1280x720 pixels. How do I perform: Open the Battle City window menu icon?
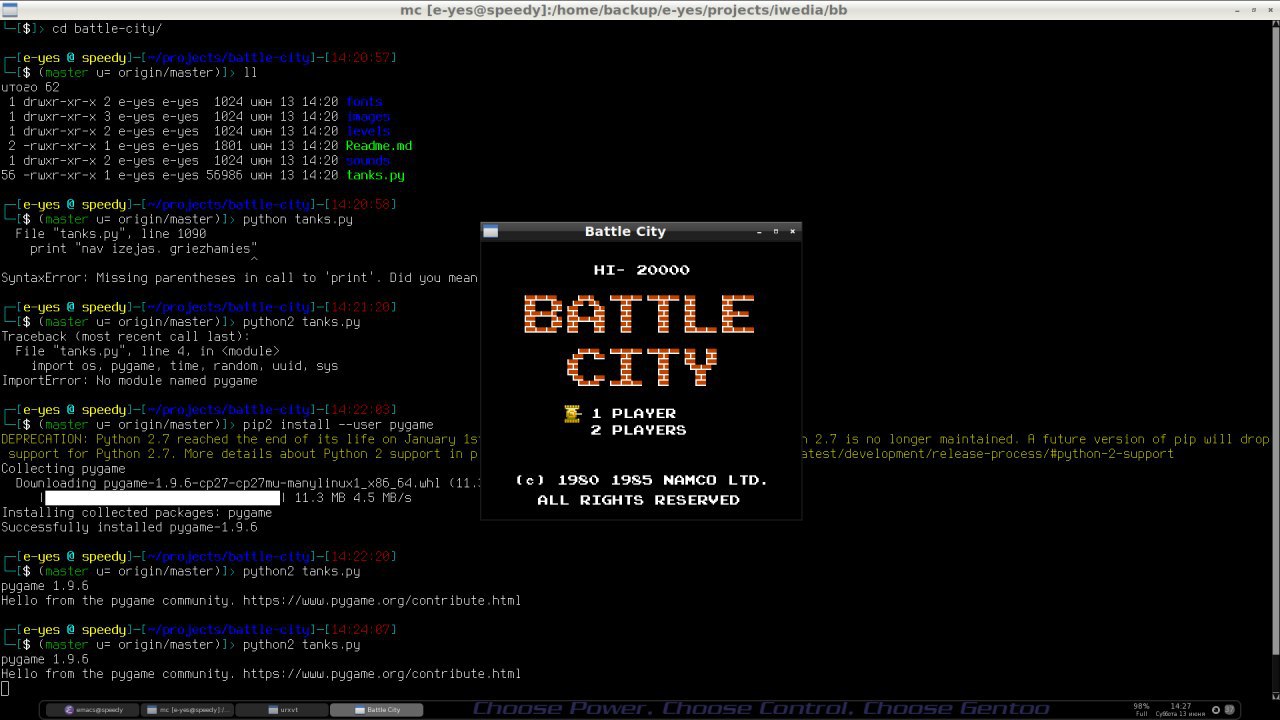(490, 231)
